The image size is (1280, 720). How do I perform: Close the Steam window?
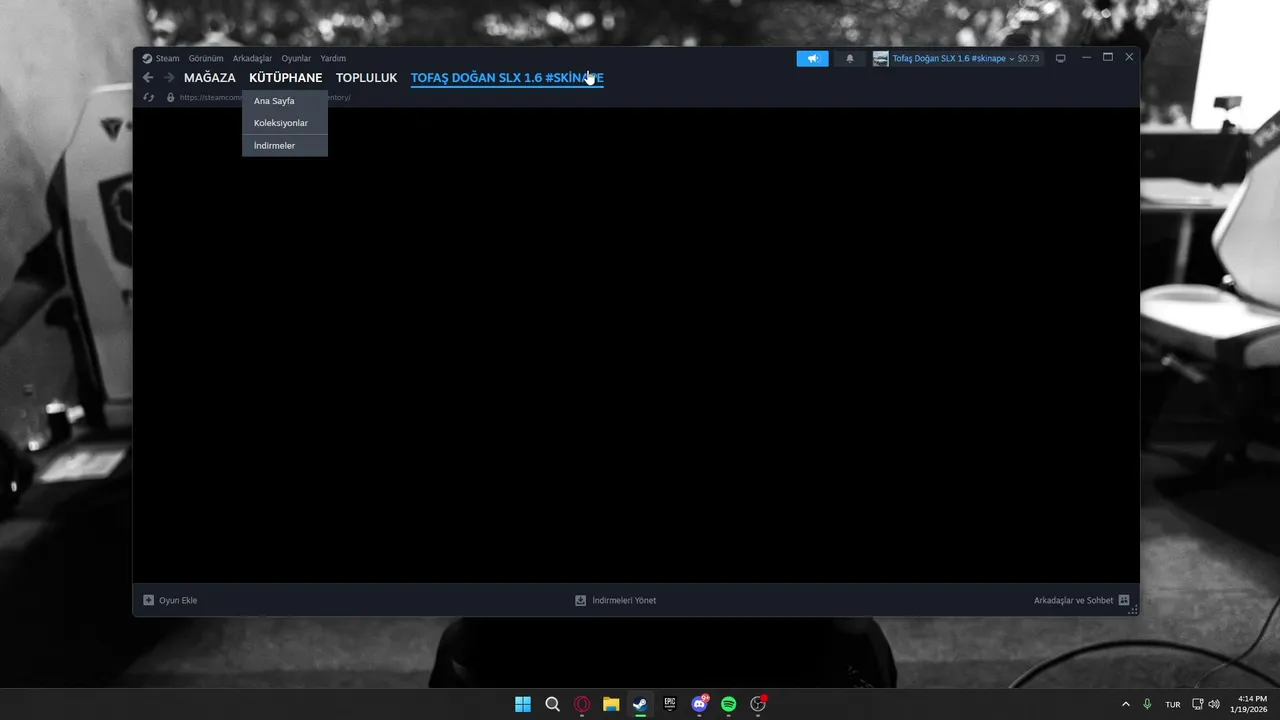point(1129,58)
